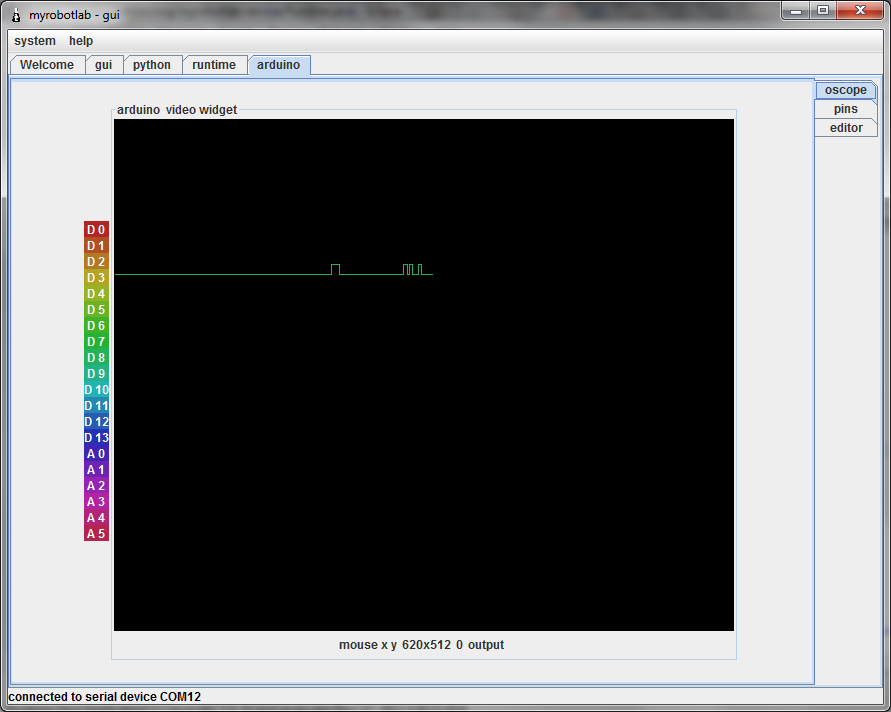Screen dimensions: 891x712
Task: Click the A 0 analog pin button
Action: (96, 453)
